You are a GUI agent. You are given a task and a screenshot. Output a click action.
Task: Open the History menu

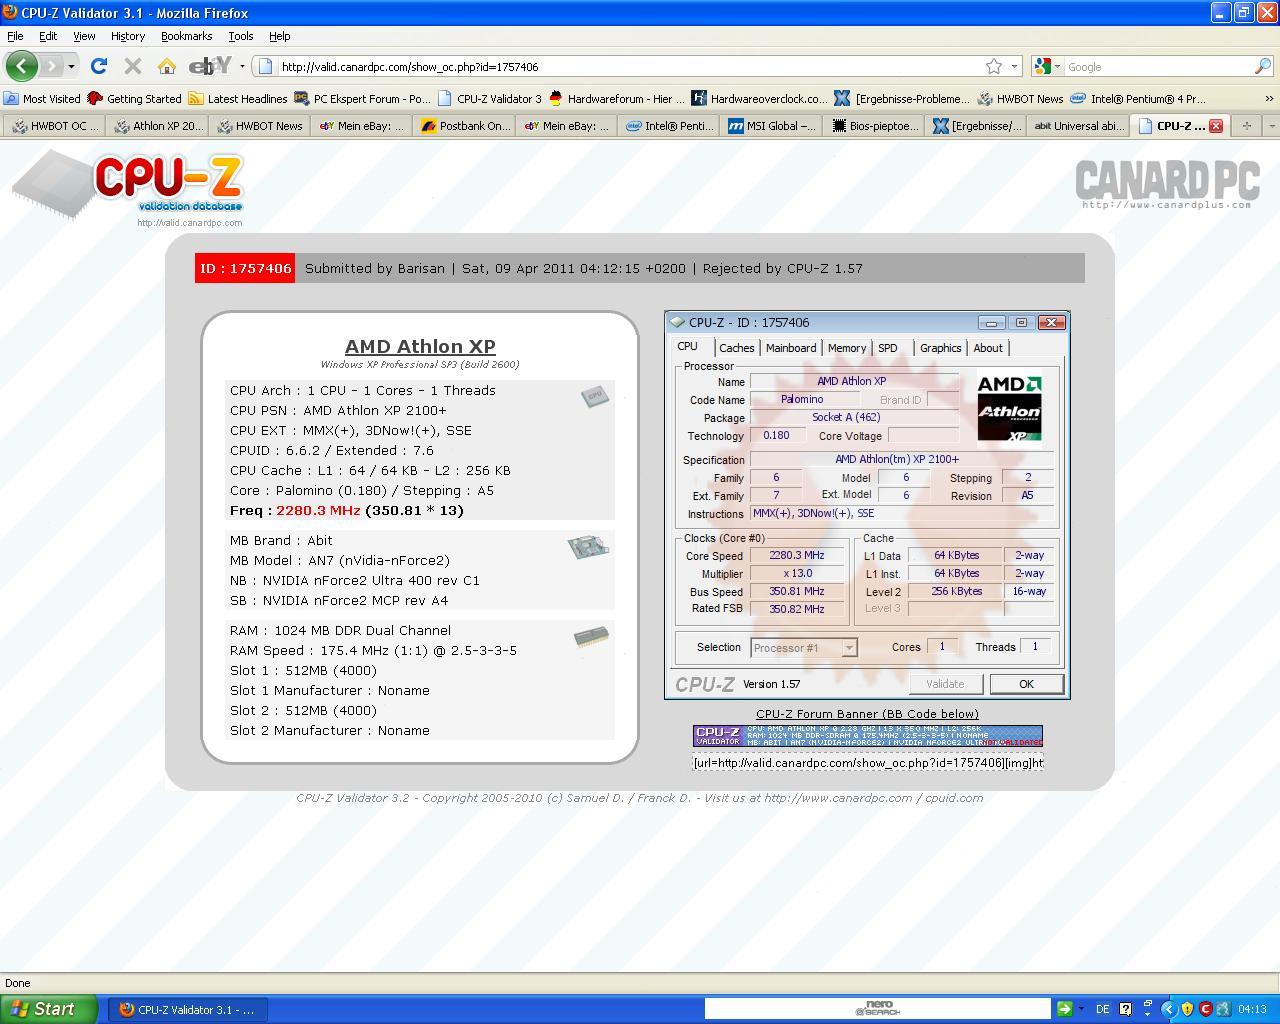pyautogui.click(x=127, y=36)
